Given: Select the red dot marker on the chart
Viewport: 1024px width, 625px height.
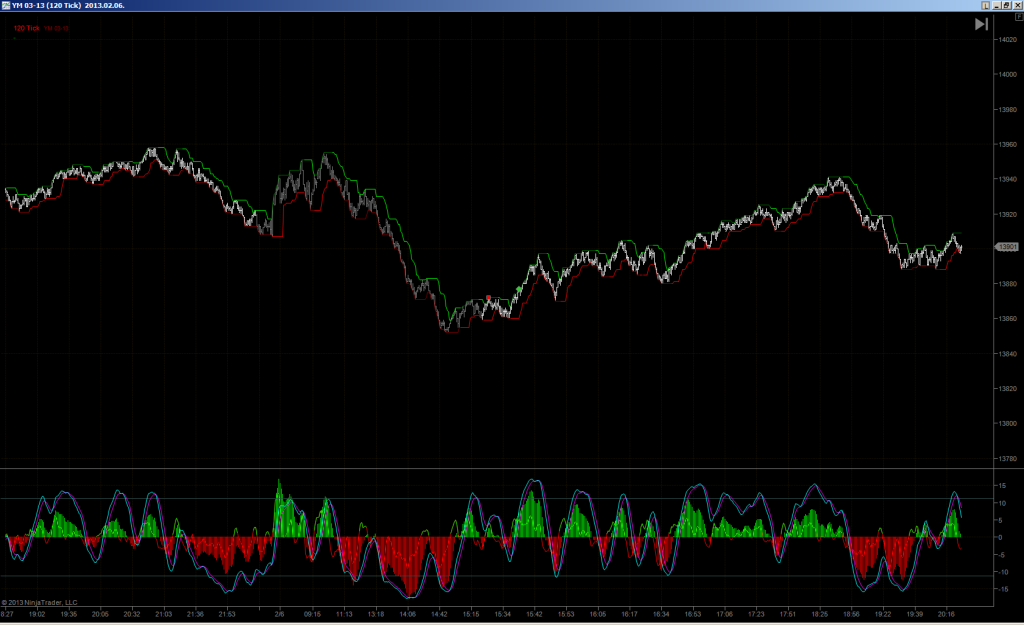Looking at the screenshot, I should pyautogui.click(x=488, y=298).
